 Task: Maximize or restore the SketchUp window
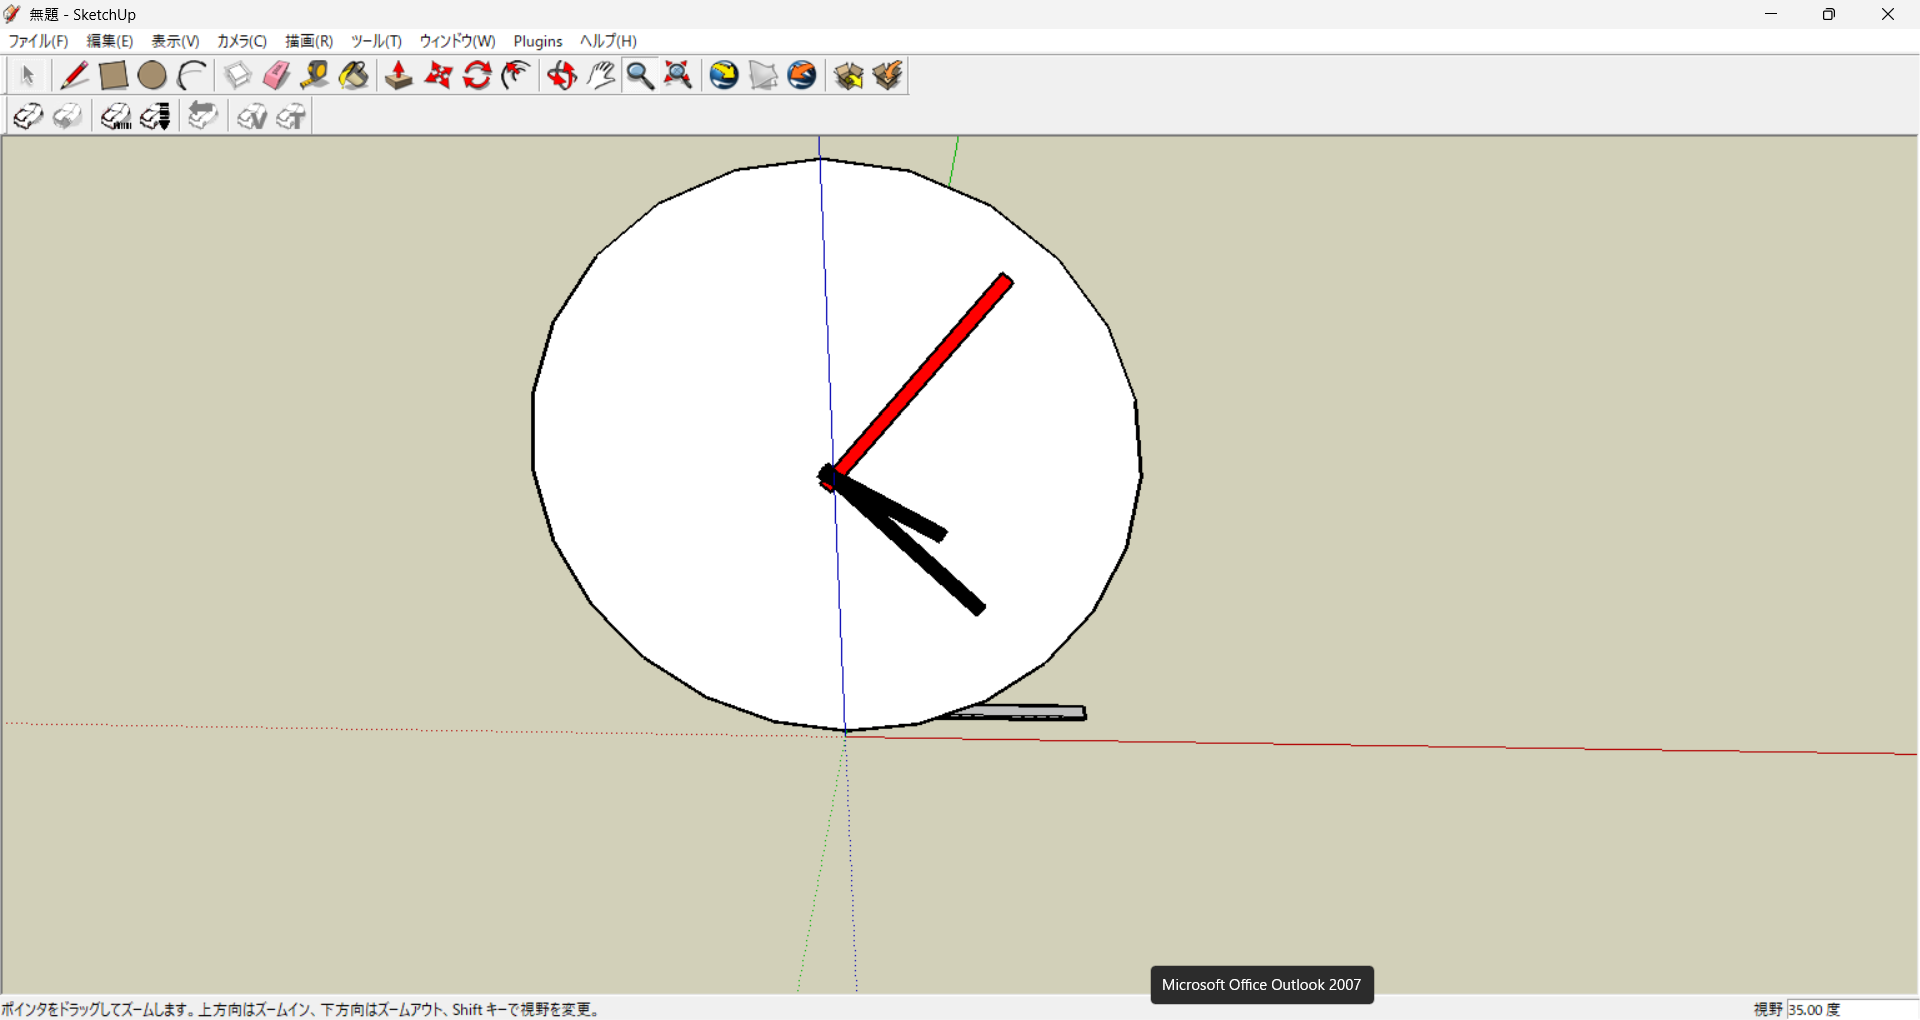[x=1829, y=14]
